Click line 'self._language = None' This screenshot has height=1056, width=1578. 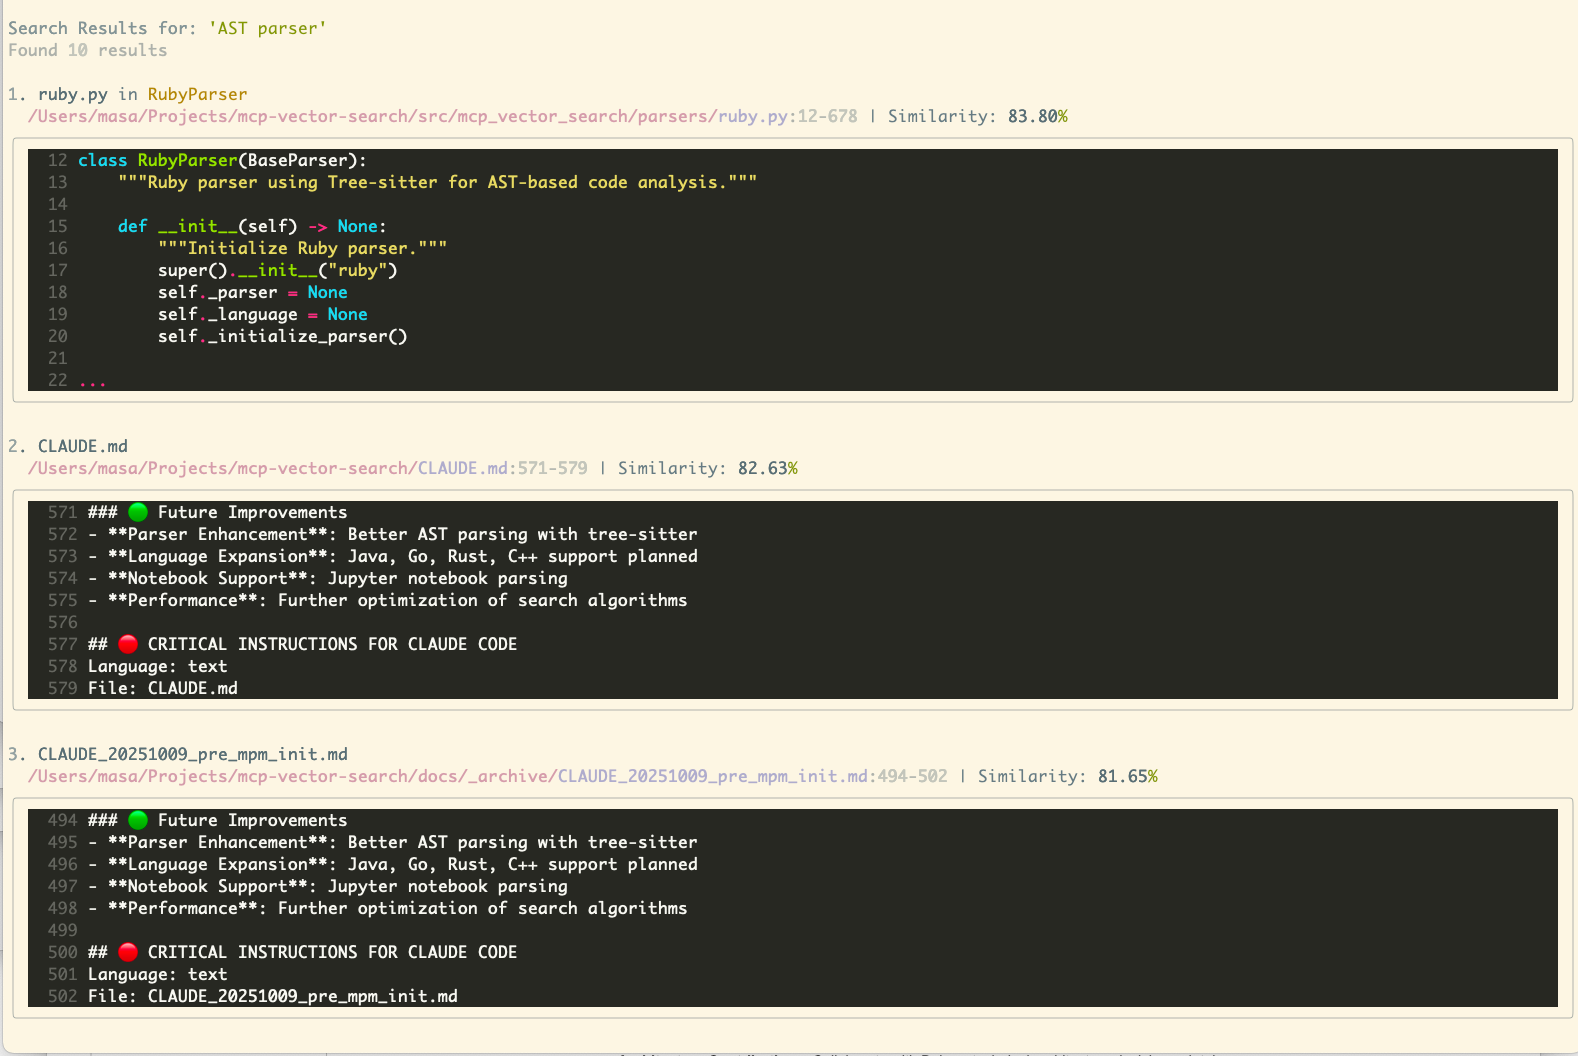(262, 314)
